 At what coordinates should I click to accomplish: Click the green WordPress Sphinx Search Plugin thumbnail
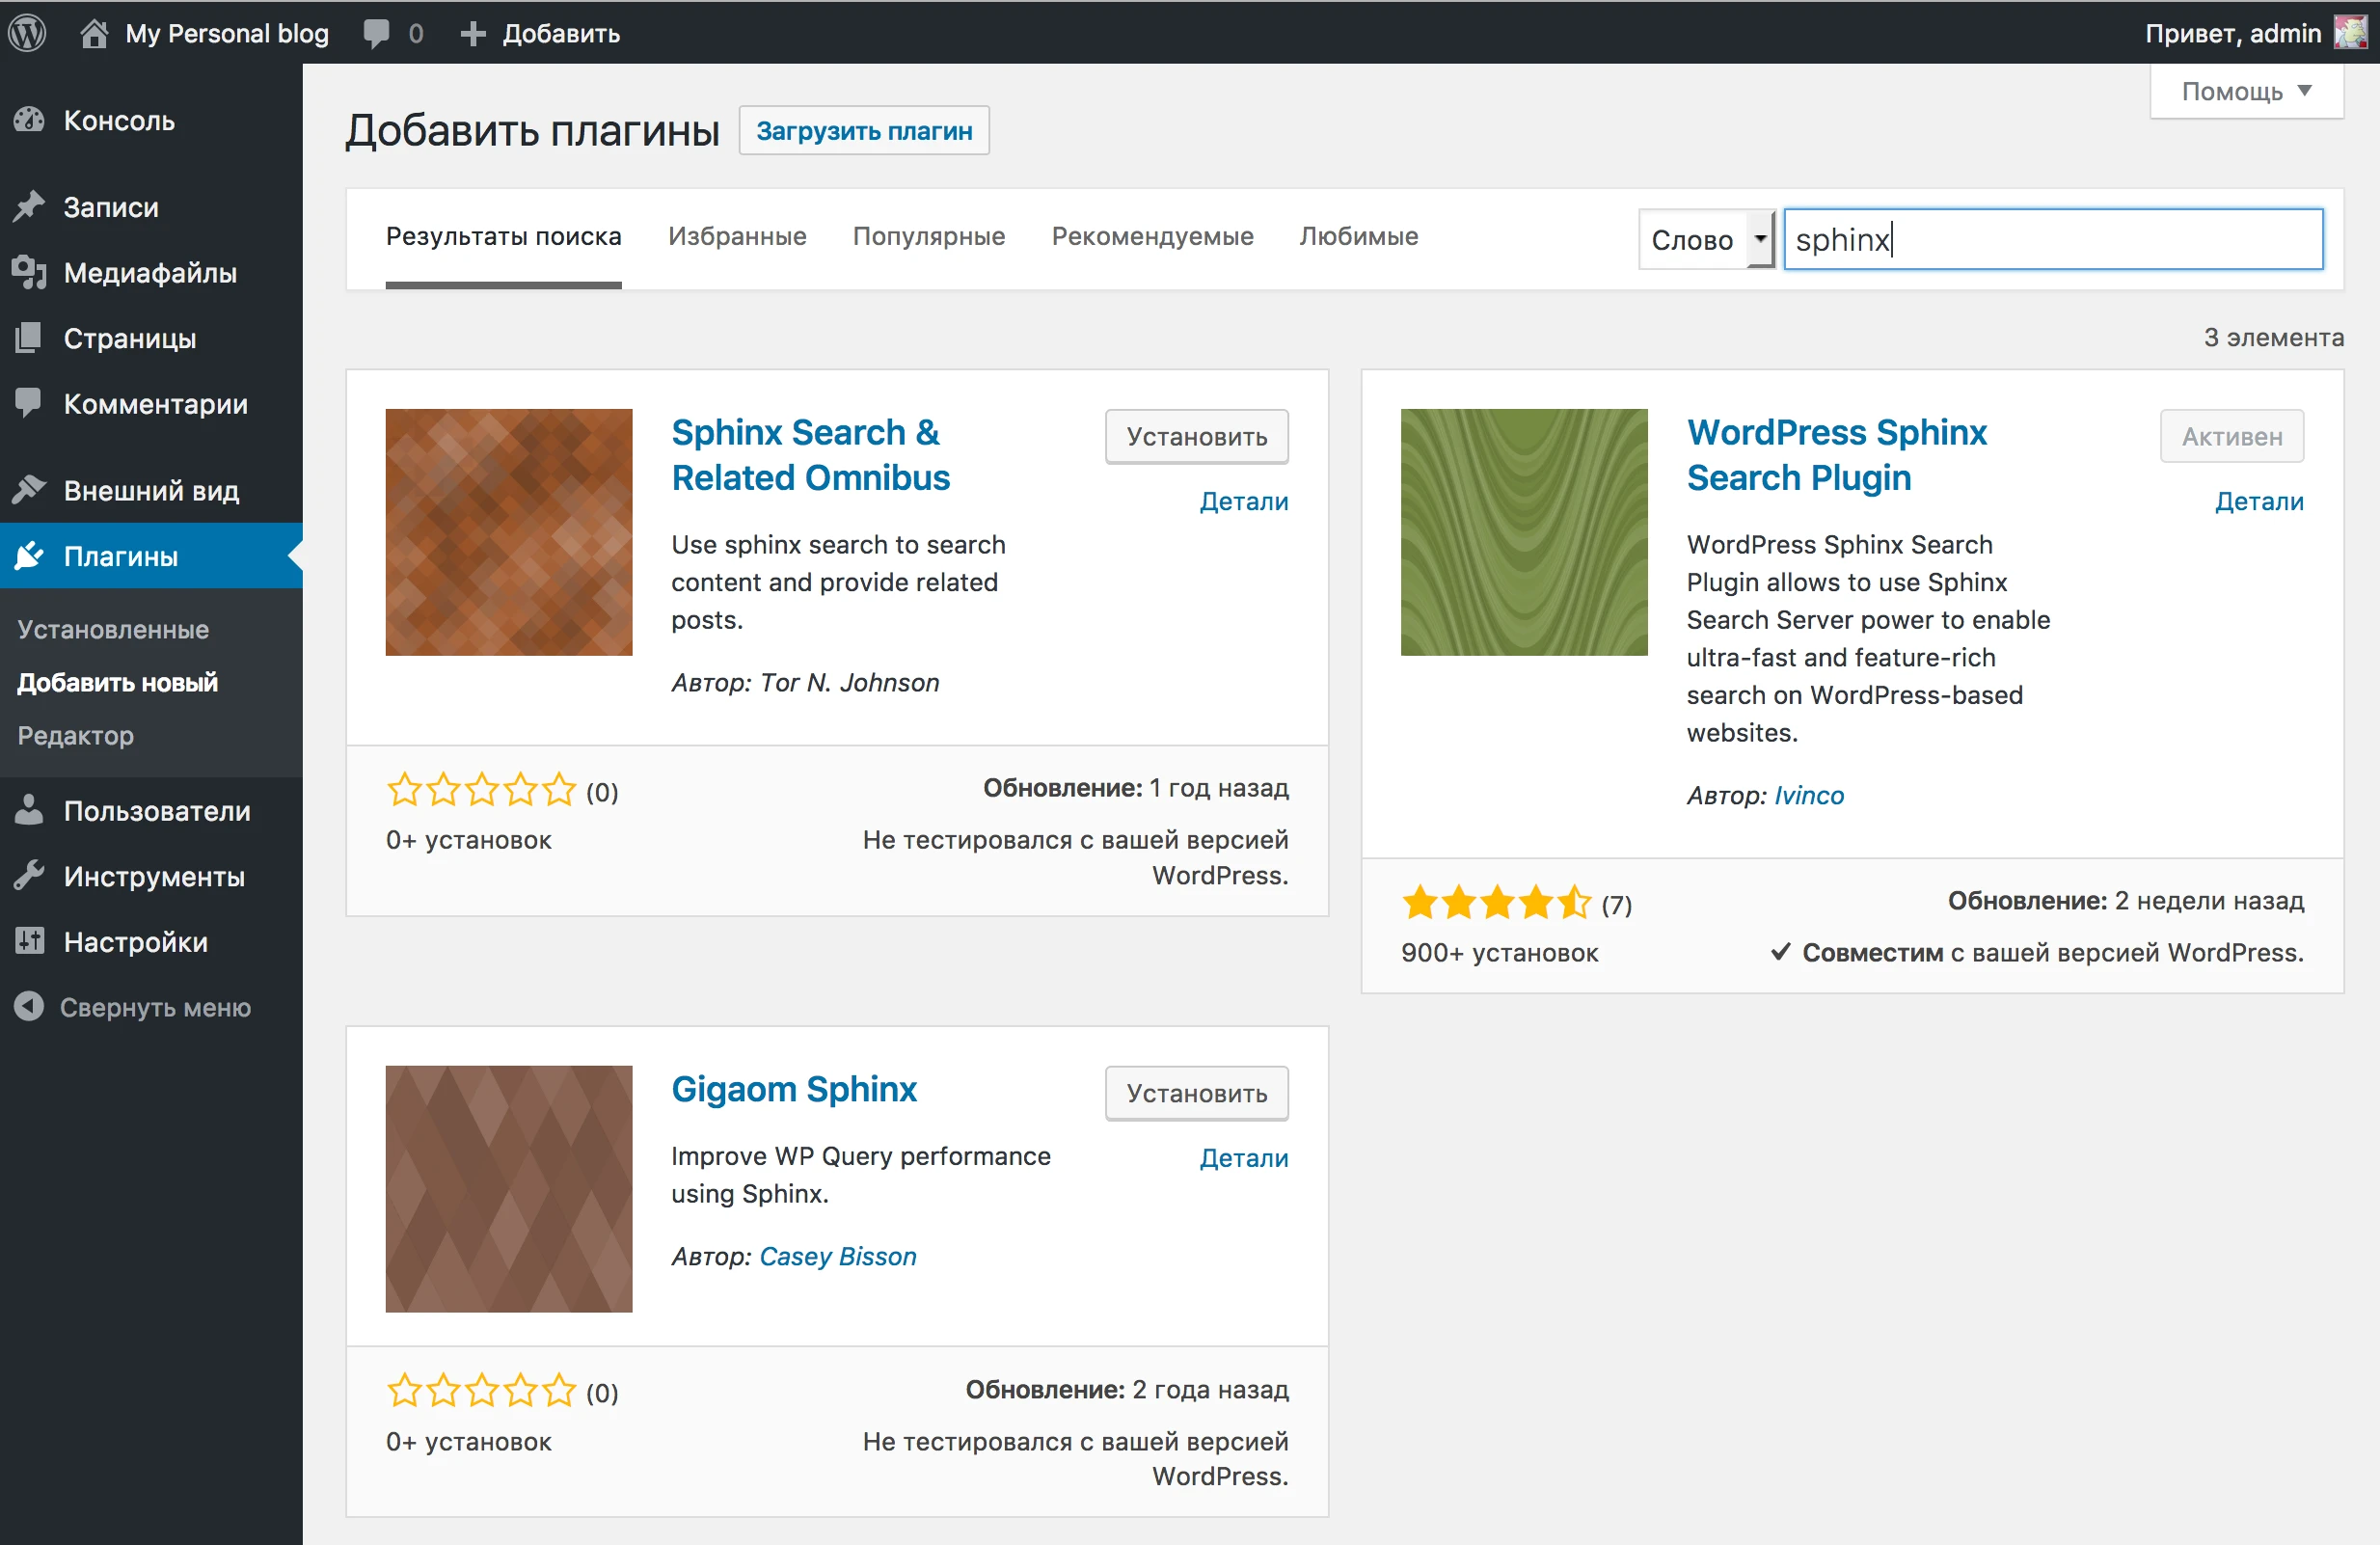[x=1523, y=532]
